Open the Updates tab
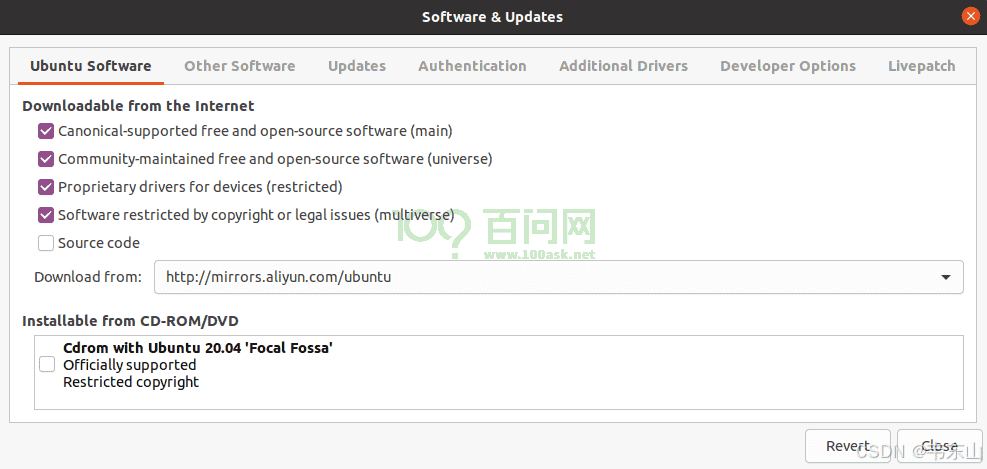This screenshot has width=987, height=469. point(356,66)
